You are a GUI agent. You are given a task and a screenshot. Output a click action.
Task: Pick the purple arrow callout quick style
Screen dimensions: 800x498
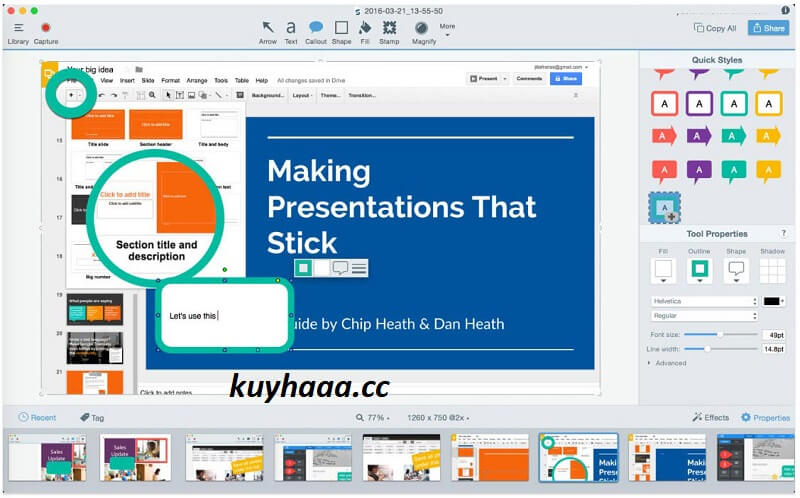point(699,136)
